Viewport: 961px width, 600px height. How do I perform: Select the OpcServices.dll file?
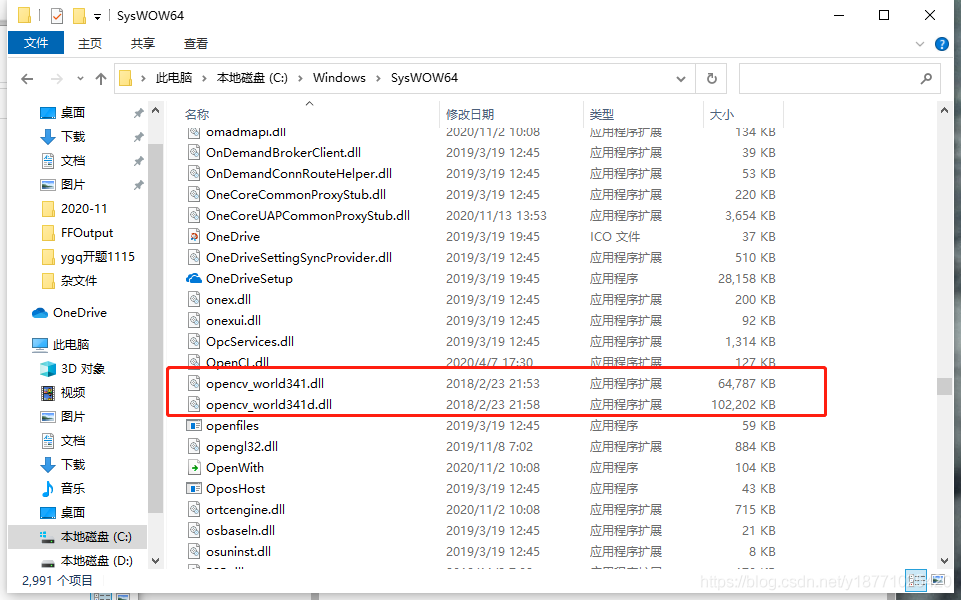coord(249,341)
